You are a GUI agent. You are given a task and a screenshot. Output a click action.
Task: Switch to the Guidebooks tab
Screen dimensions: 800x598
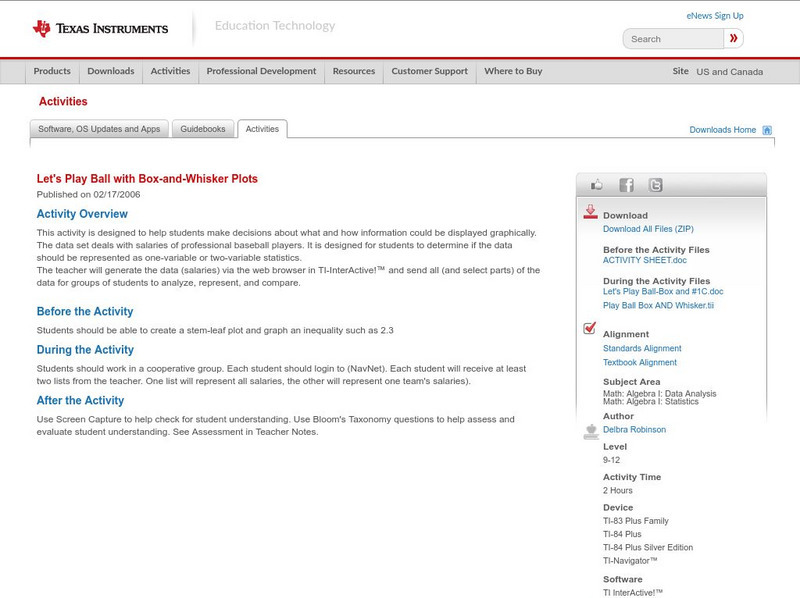click(203, 129)
